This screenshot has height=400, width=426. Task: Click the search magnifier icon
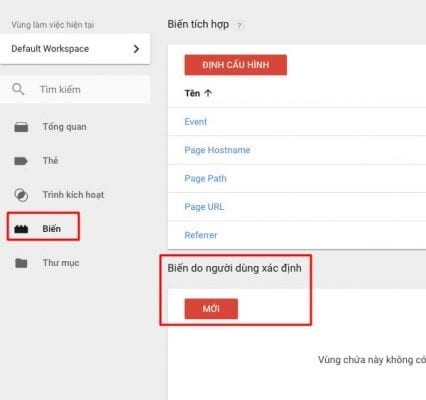[18, 89]
